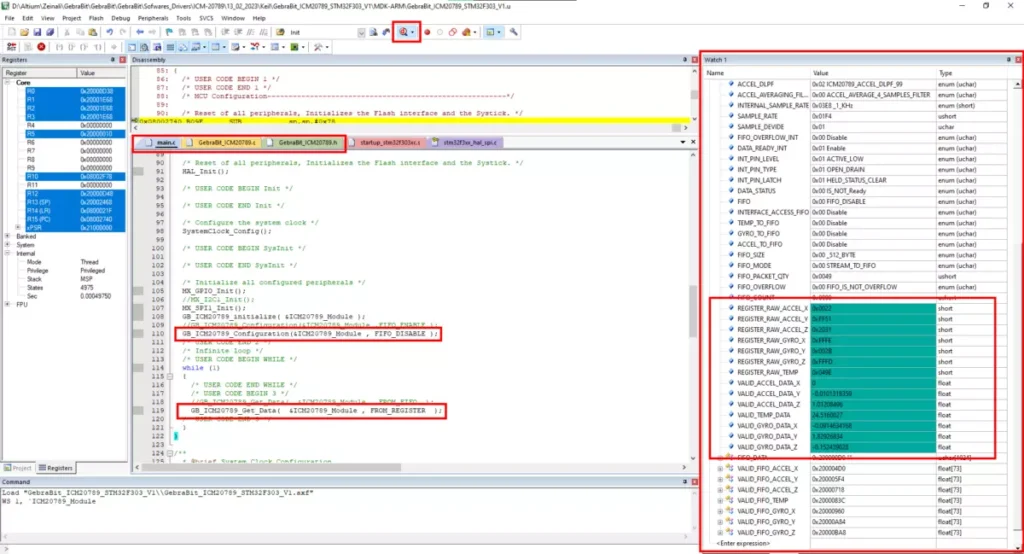Viewport: 1024px width, 554px height.
Task: Click the Paste clipboard icon
Action: click(93, 32)
